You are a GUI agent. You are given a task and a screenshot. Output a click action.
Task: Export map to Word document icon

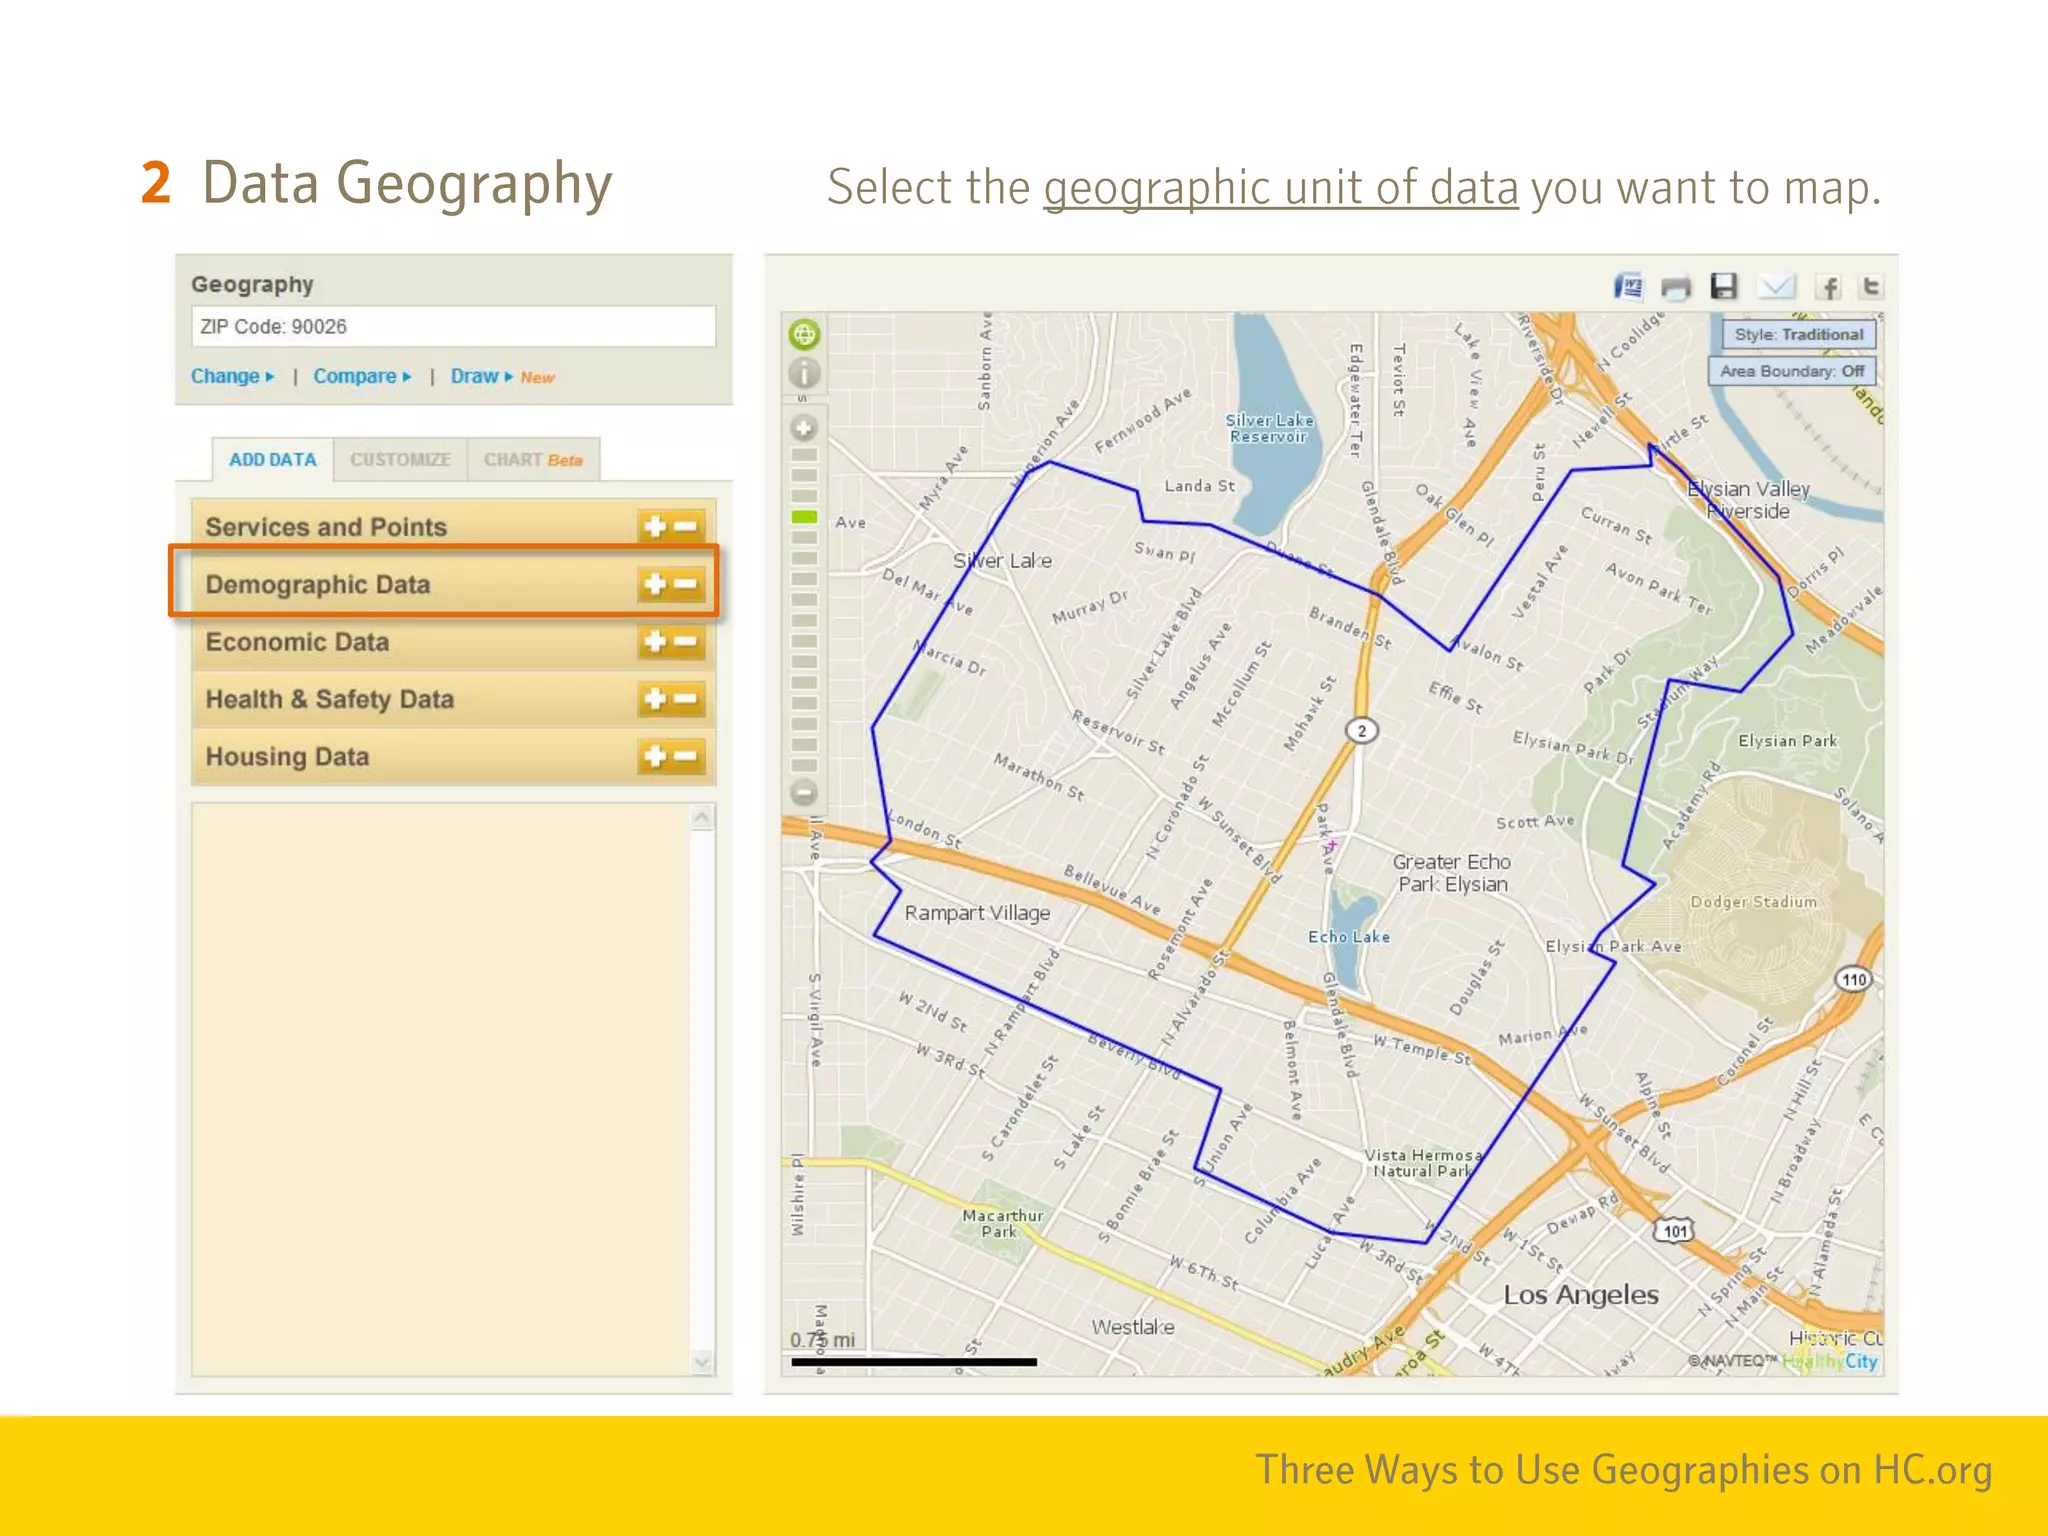[1628, 288]
